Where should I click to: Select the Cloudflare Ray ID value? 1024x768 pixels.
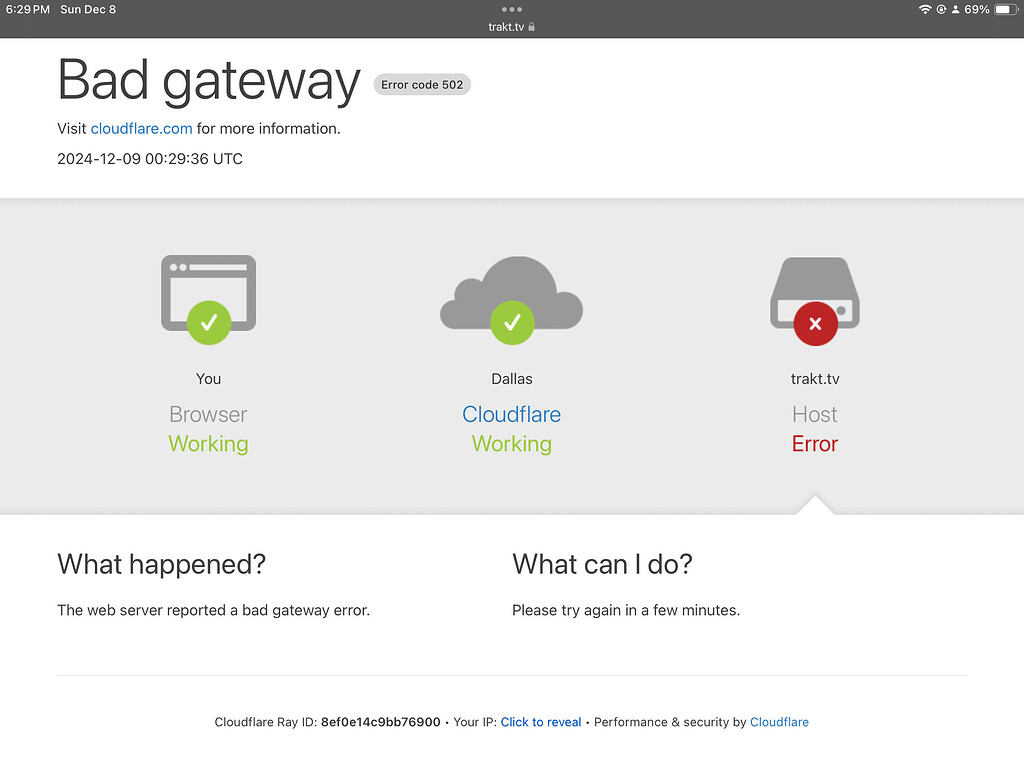(380, 722)
